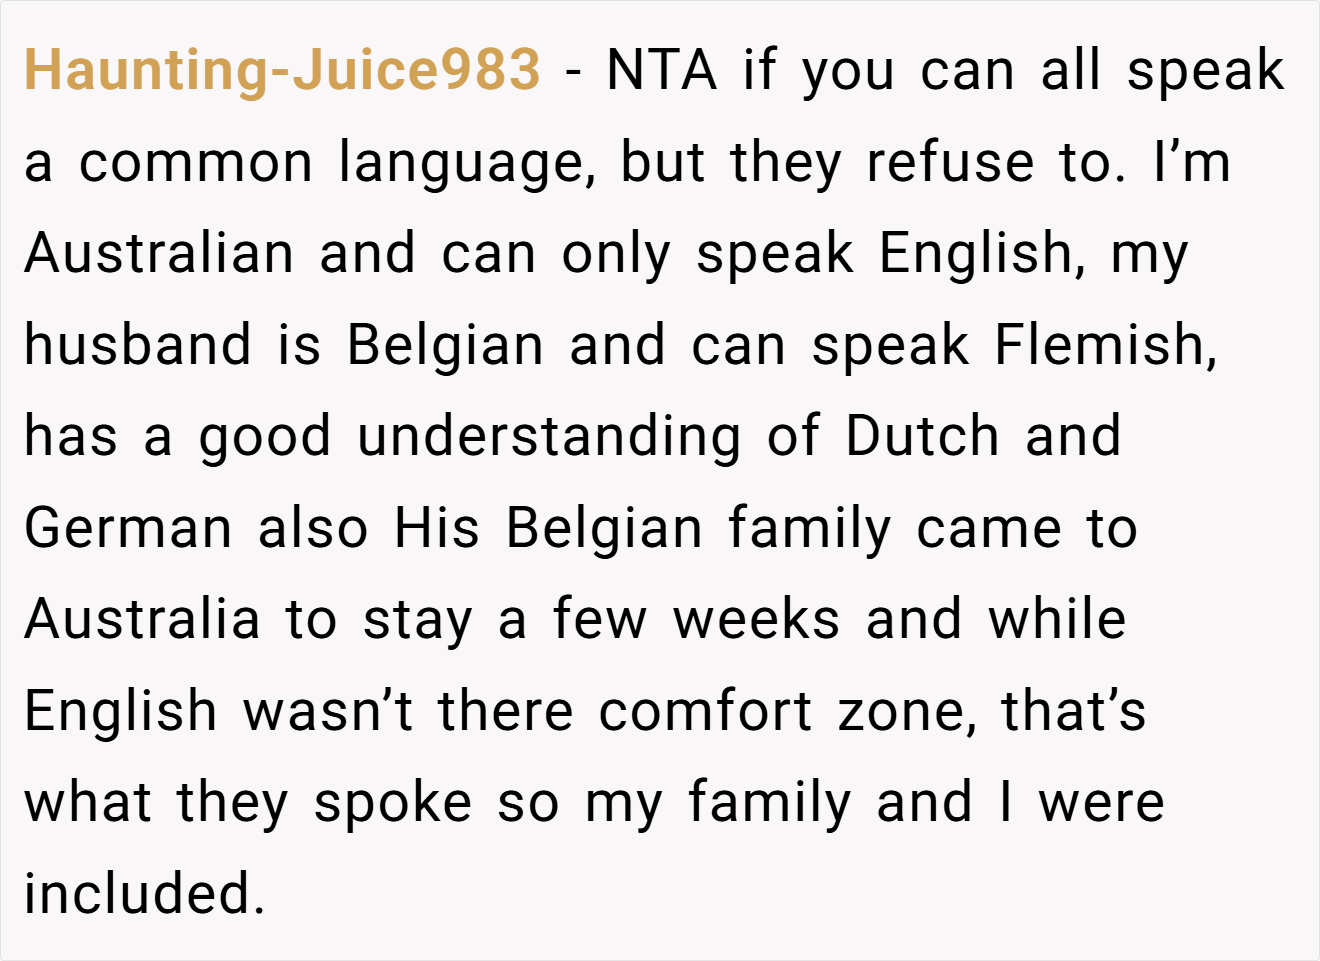The height and width of the screenshot is (961, 1320).
Task: Click the phrase 'comfort zone,'
Action: 789,713
